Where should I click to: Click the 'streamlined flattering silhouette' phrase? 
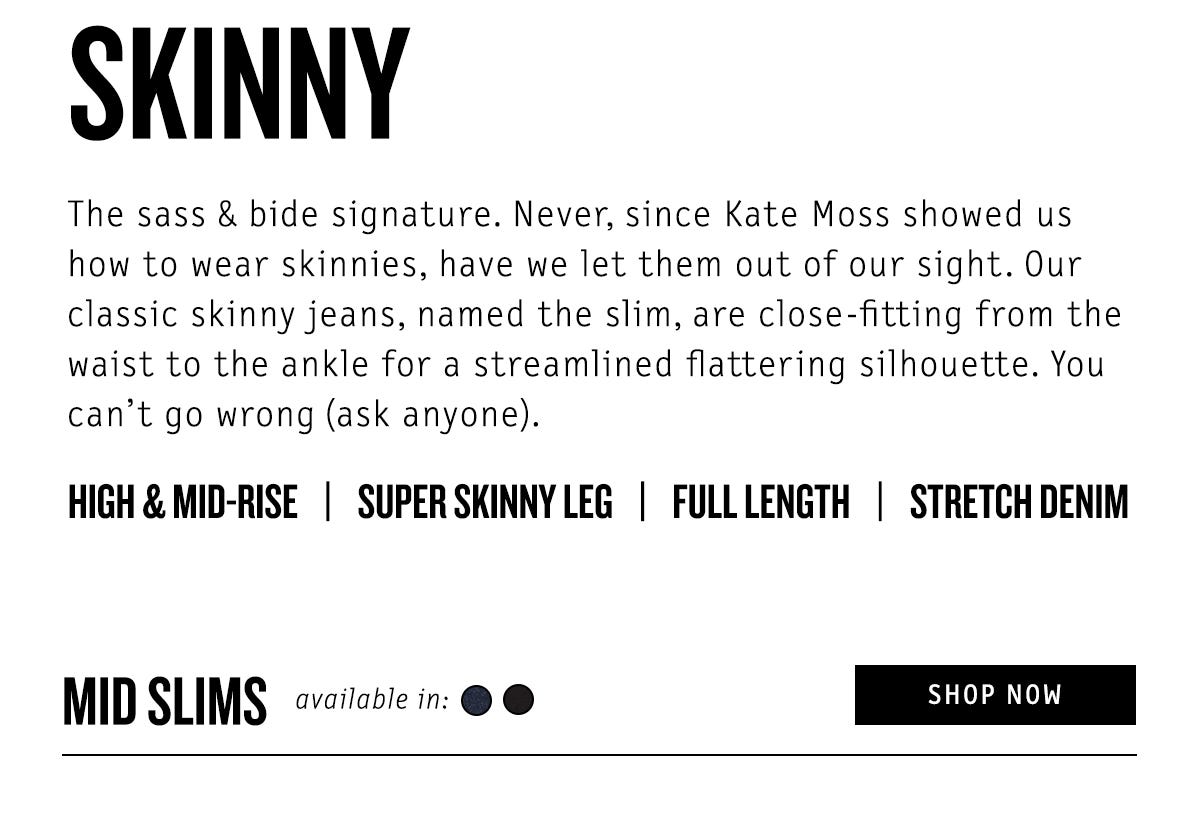point(741,365)
